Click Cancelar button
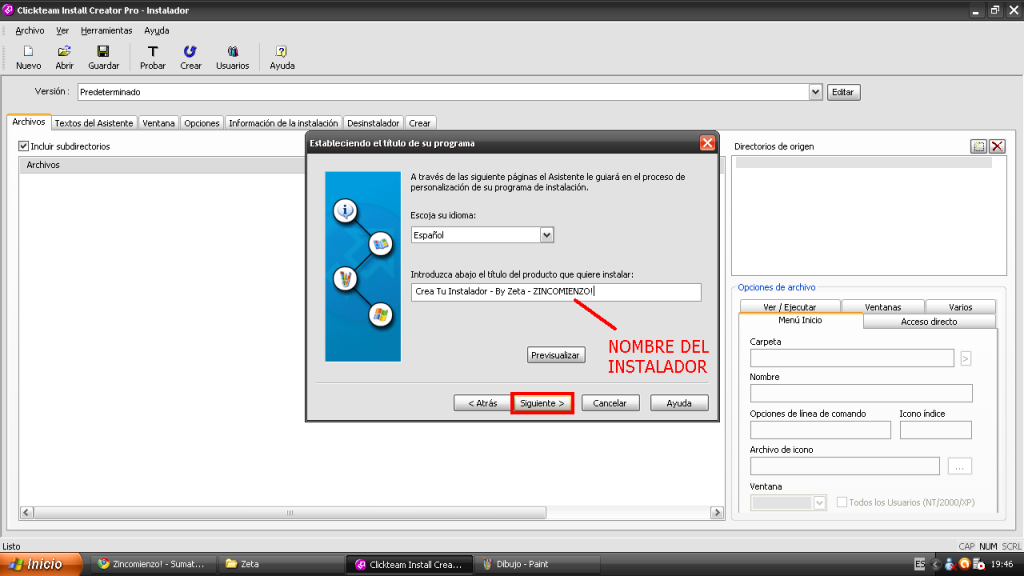 pos(609,403)
